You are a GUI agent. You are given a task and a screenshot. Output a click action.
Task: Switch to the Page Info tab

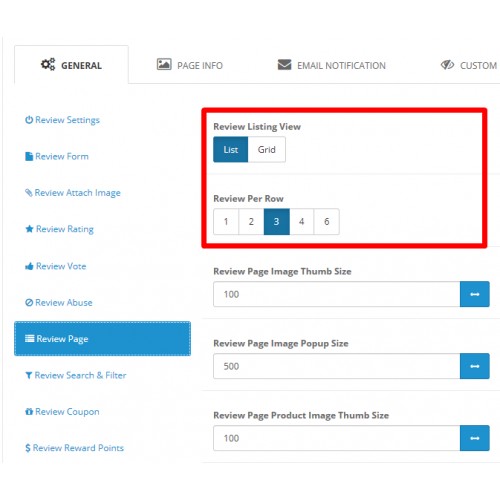pos(190,65)
